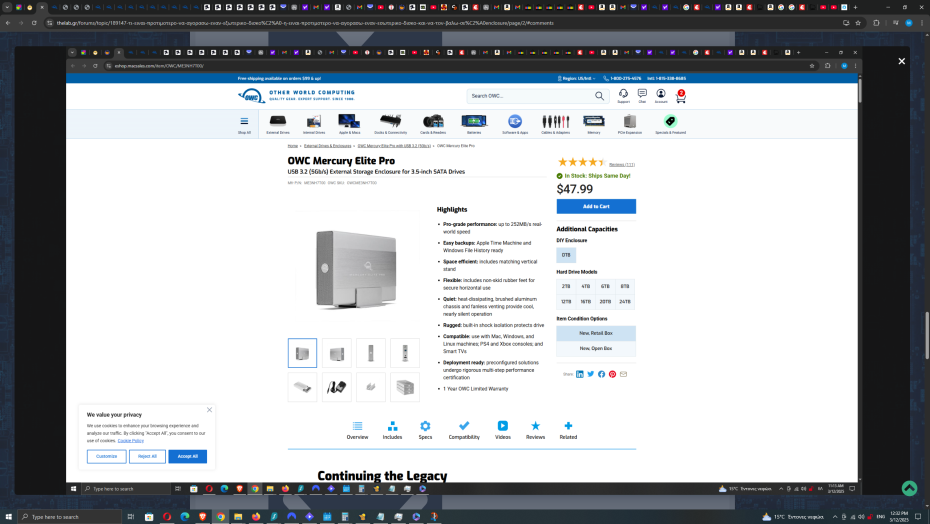Click the OWC Other World Computing logo
Image resolution: width=930 pixels, height=524 pixels.
click(296, 96)
